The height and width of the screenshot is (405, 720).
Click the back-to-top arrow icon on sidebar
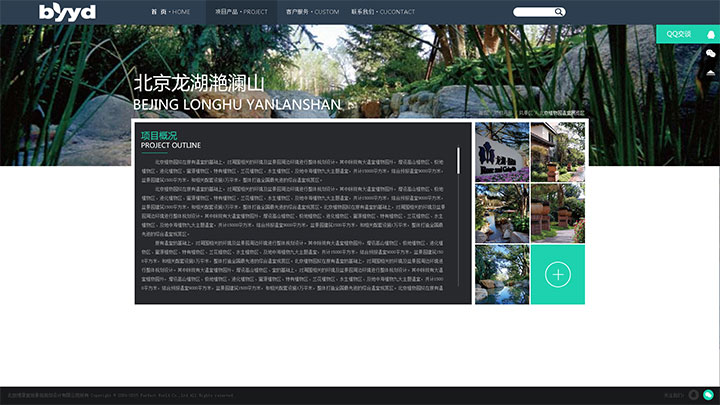710,72
